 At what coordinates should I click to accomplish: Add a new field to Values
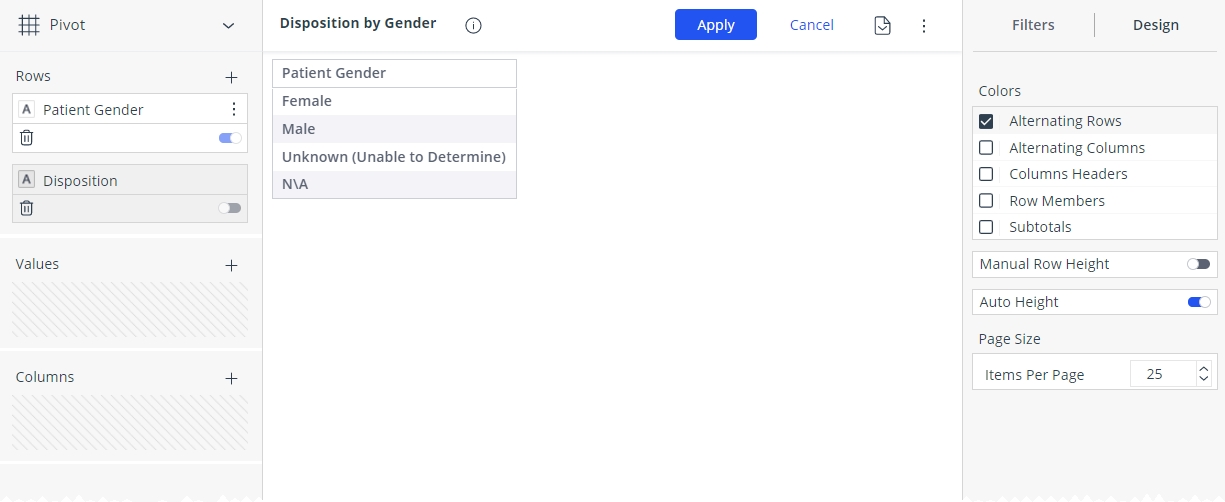pyautogui.click(x=231, y=265)
